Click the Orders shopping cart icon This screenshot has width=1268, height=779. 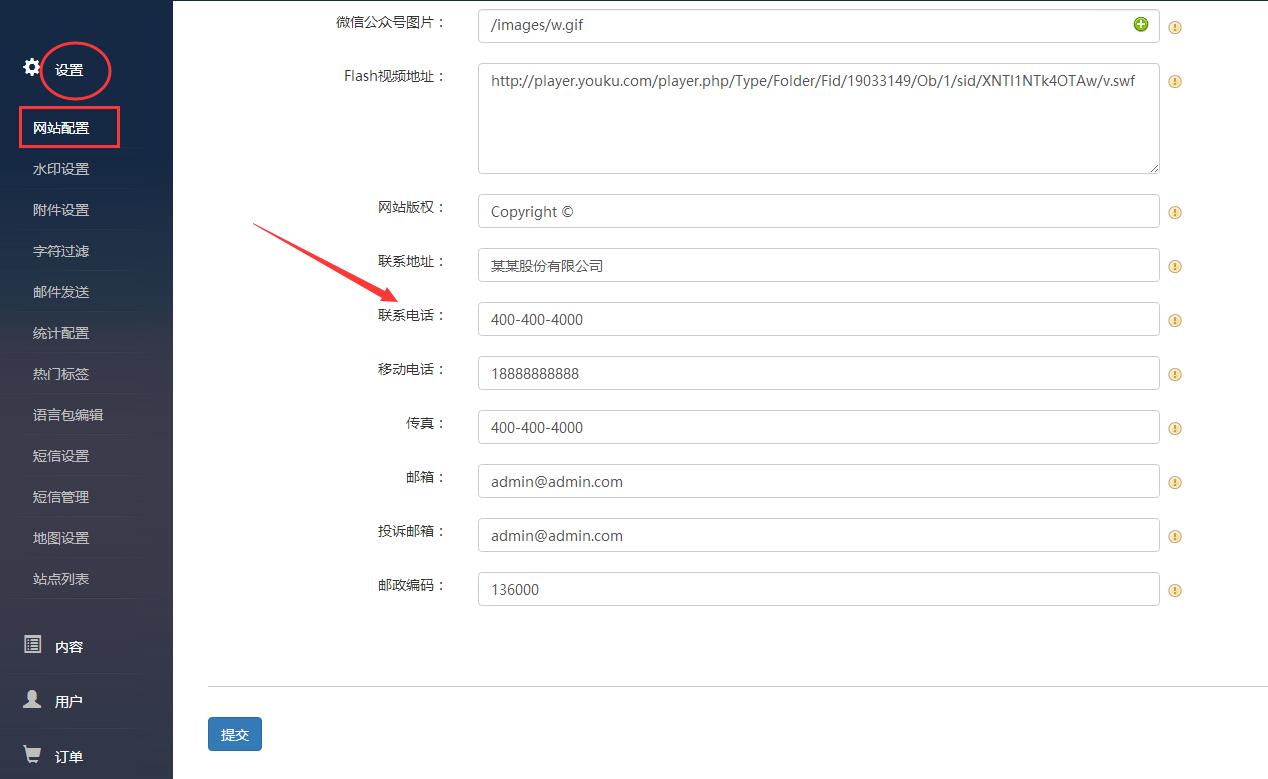[32, 754]
